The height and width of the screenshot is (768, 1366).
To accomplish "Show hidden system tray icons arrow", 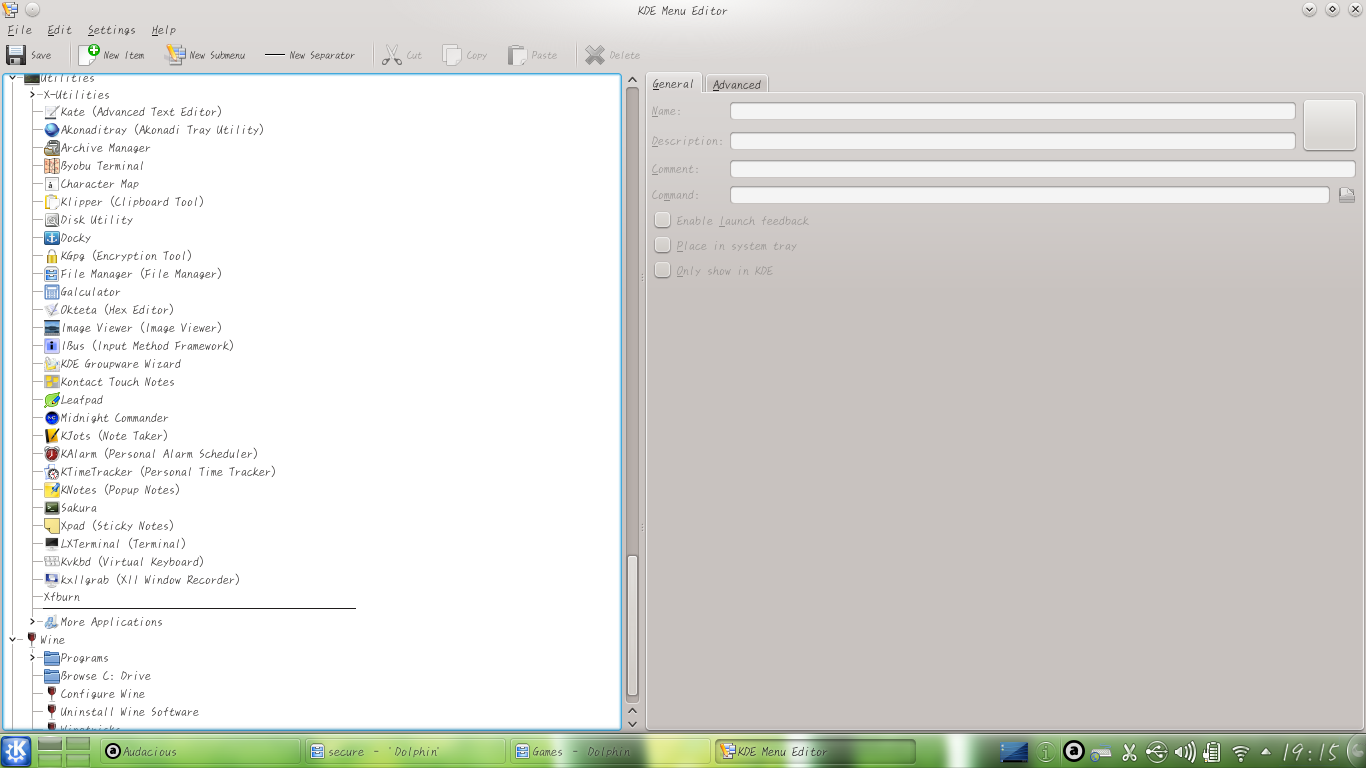I will coord(1266,752).
